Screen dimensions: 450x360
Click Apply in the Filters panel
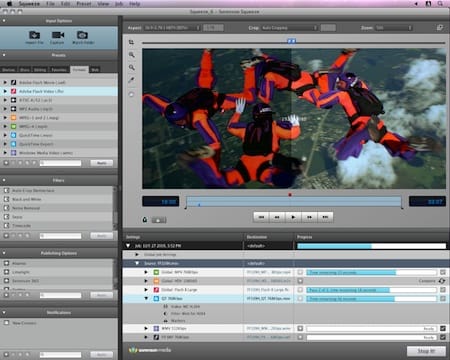[x=102, y=236]
